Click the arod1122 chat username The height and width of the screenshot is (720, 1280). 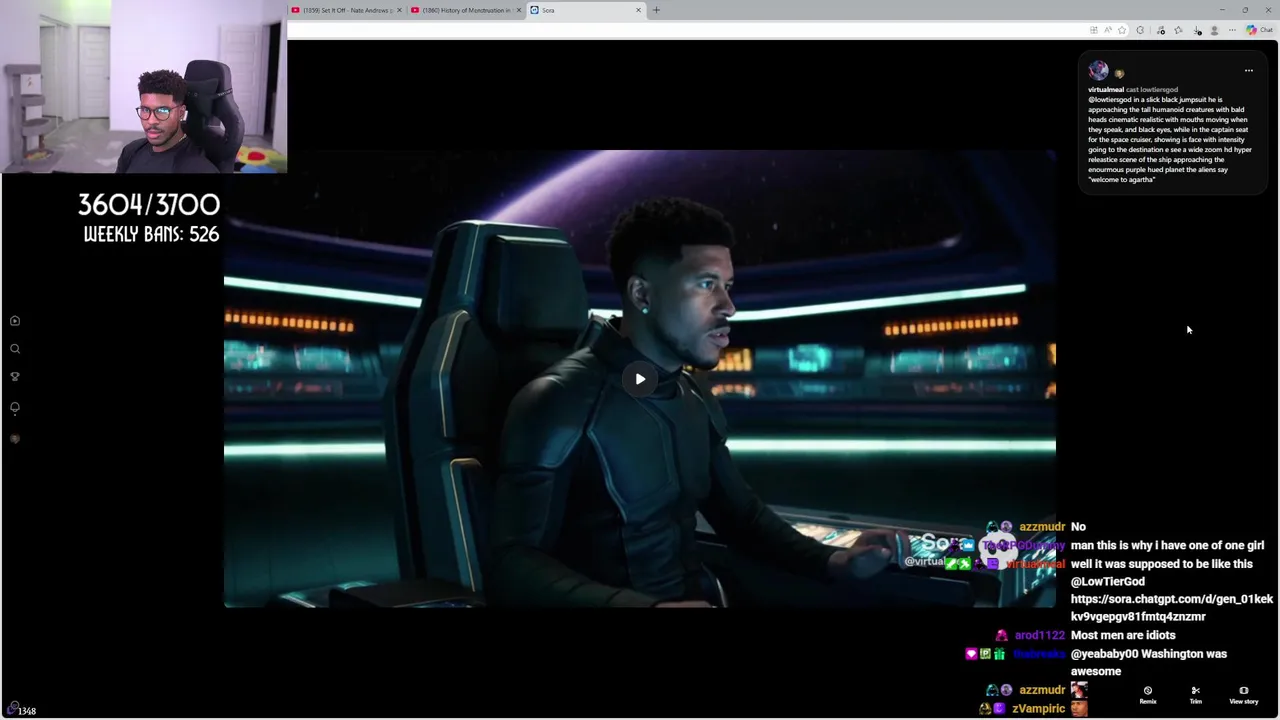(1040, 636)
